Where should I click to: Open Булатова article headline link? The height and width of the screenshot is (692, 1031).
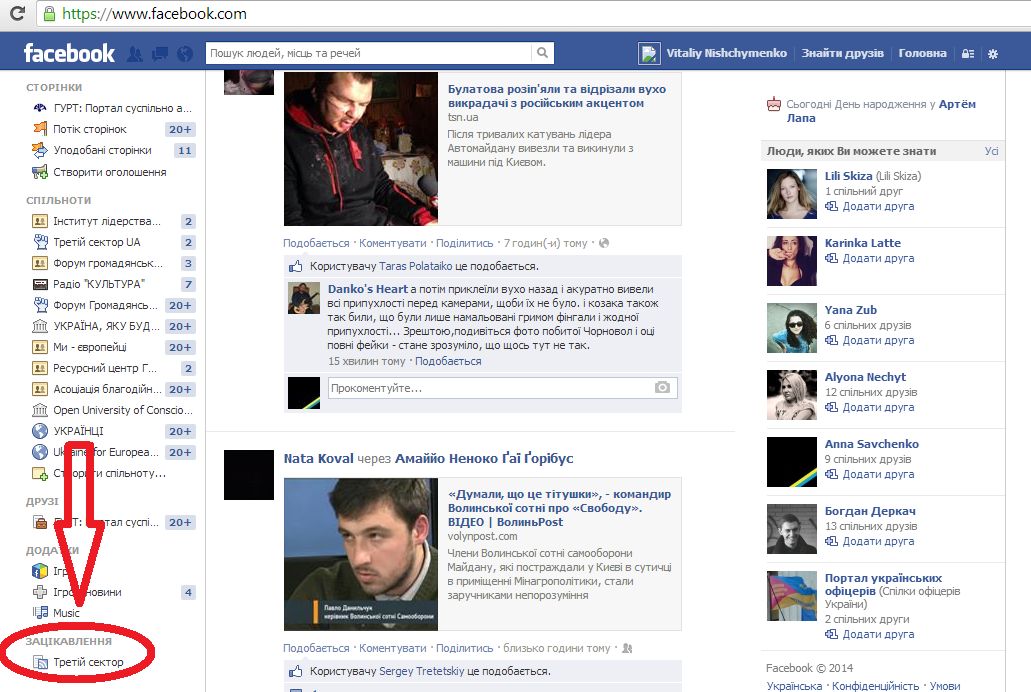(557, 96)
